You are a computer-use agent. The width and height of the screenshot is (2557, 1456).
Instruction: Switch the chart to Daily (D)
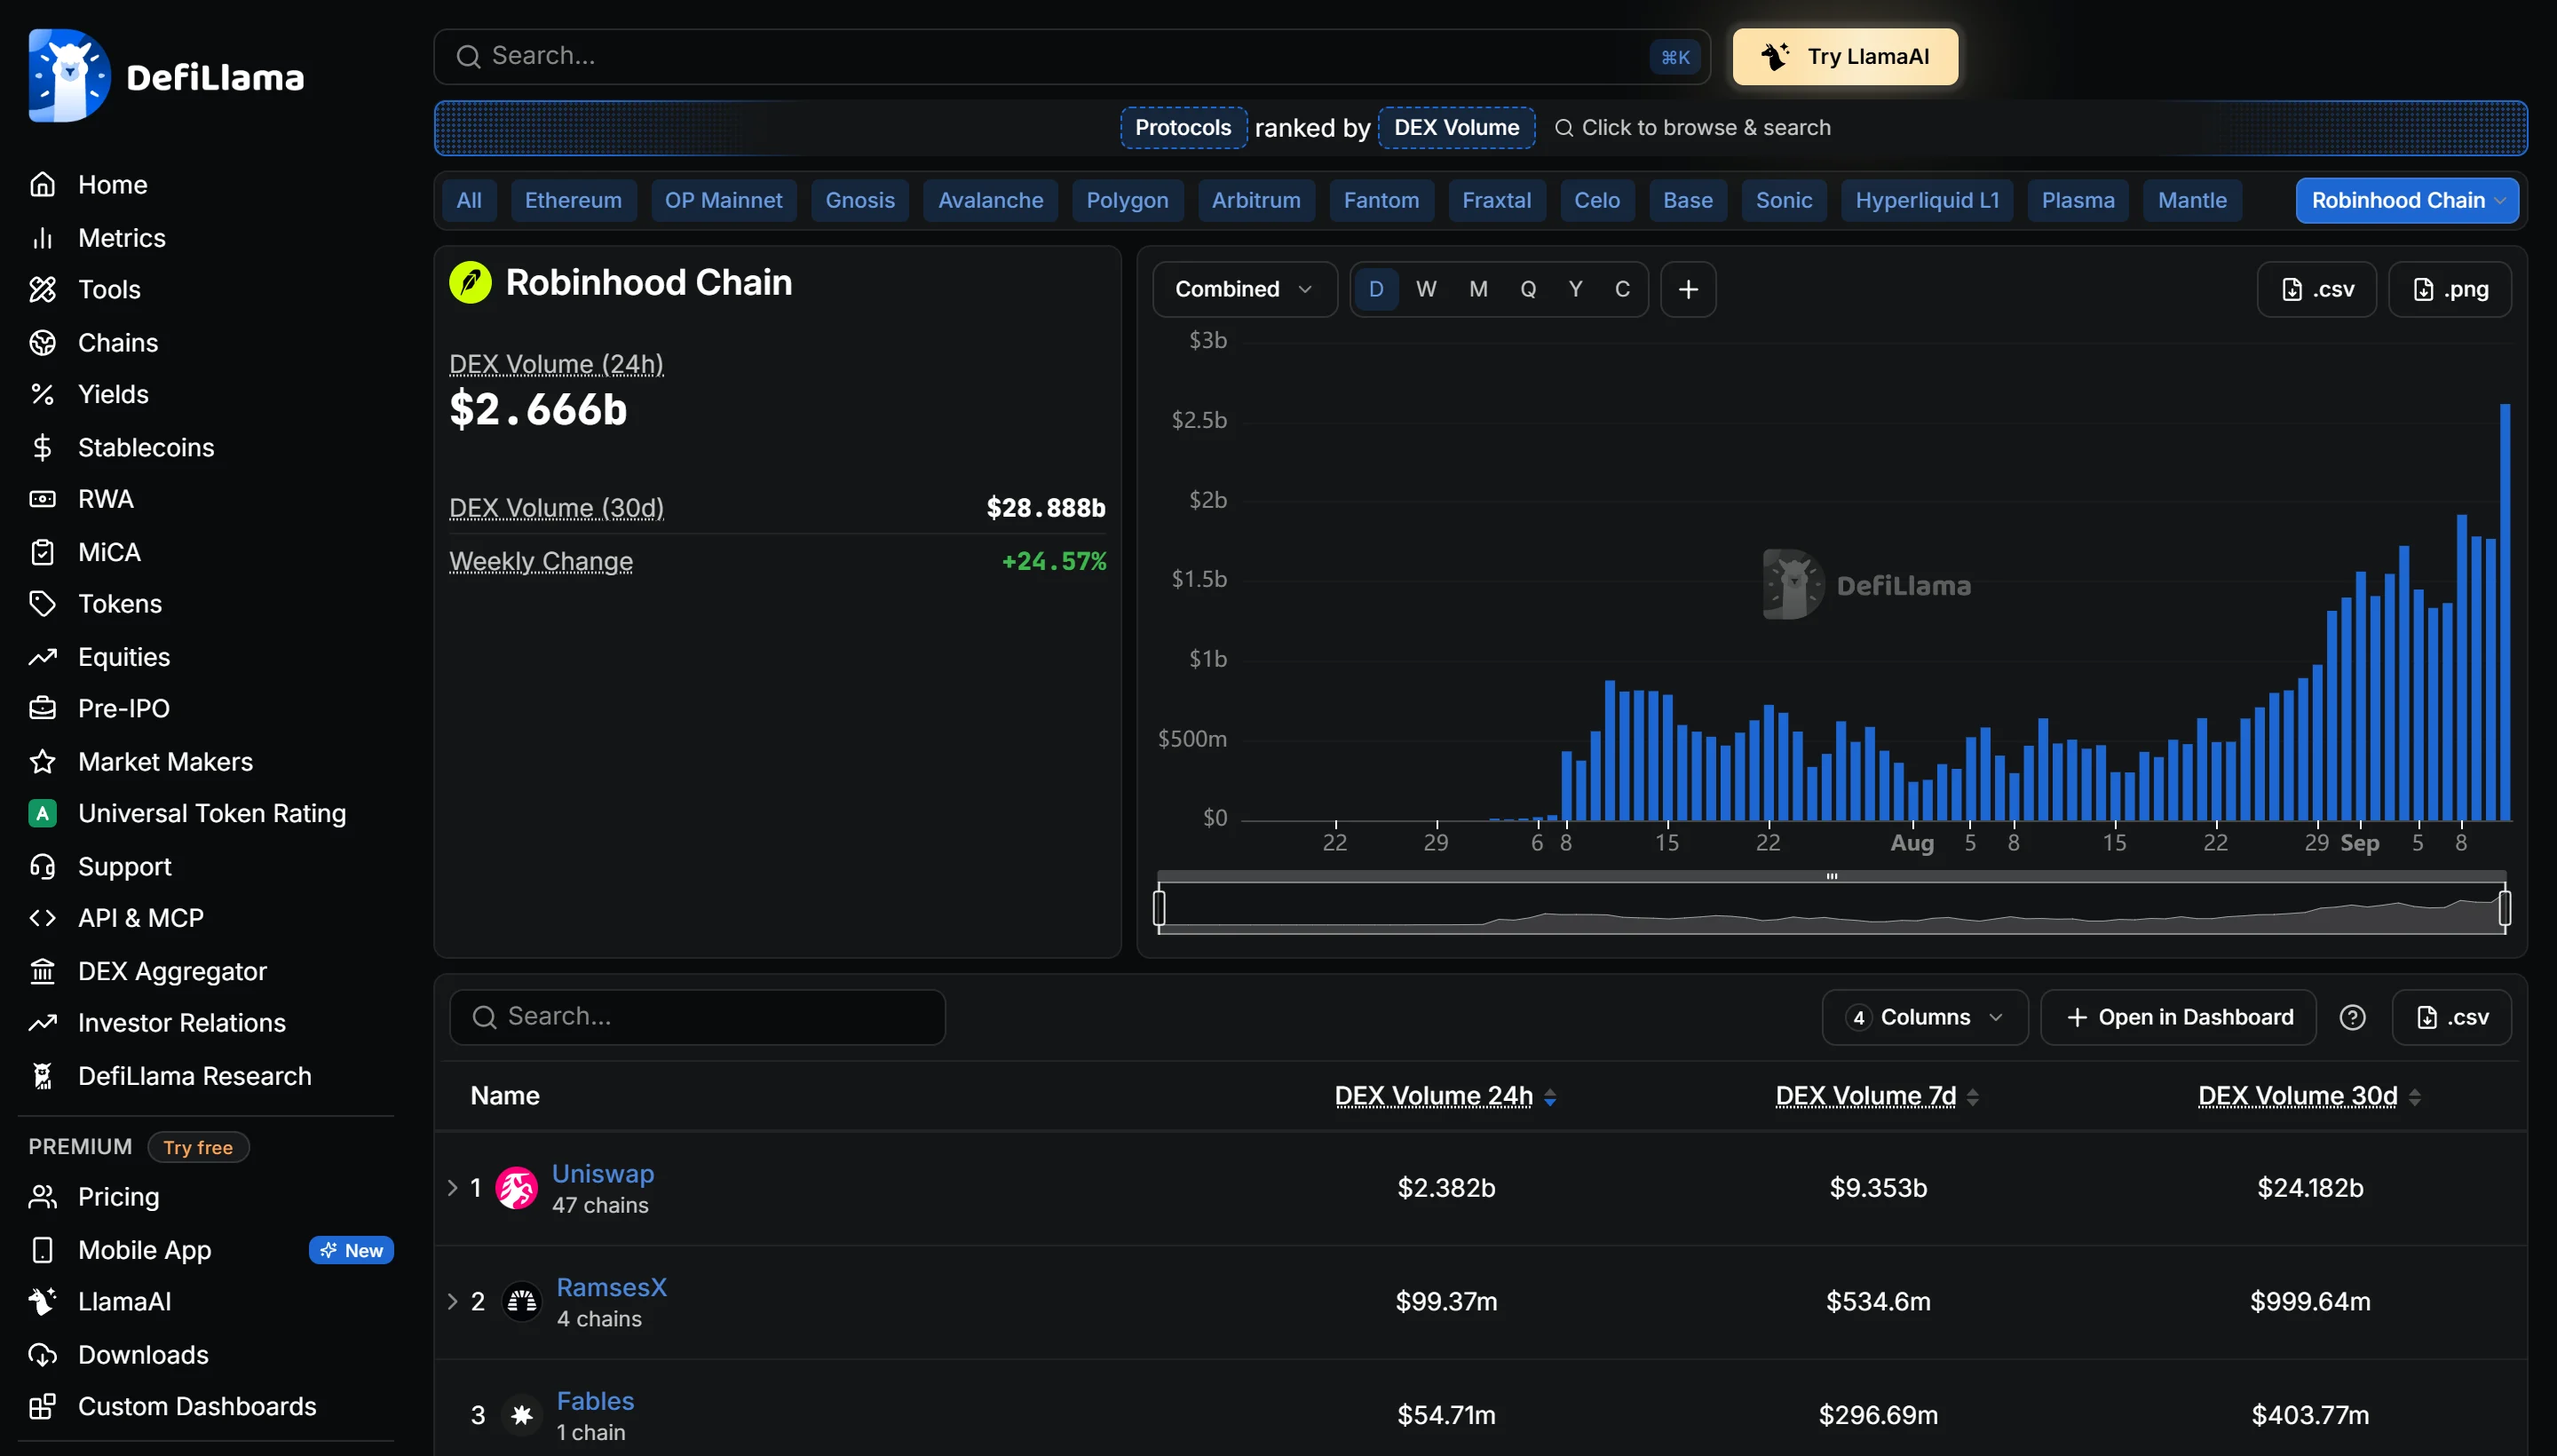click(x=1376, y=290)
